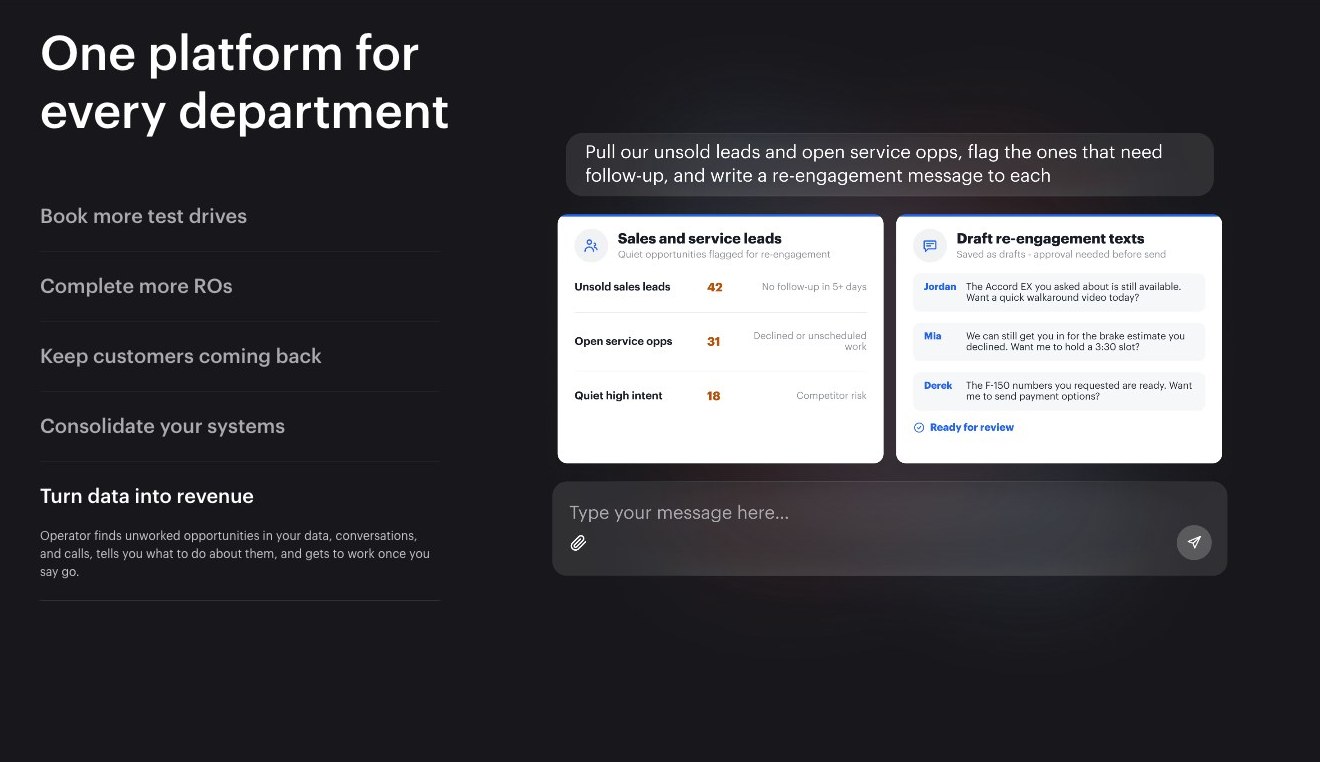Click the Unsold sales leads row label
The height and width of the screenshot is (762, 1320).
pos(622,287)
